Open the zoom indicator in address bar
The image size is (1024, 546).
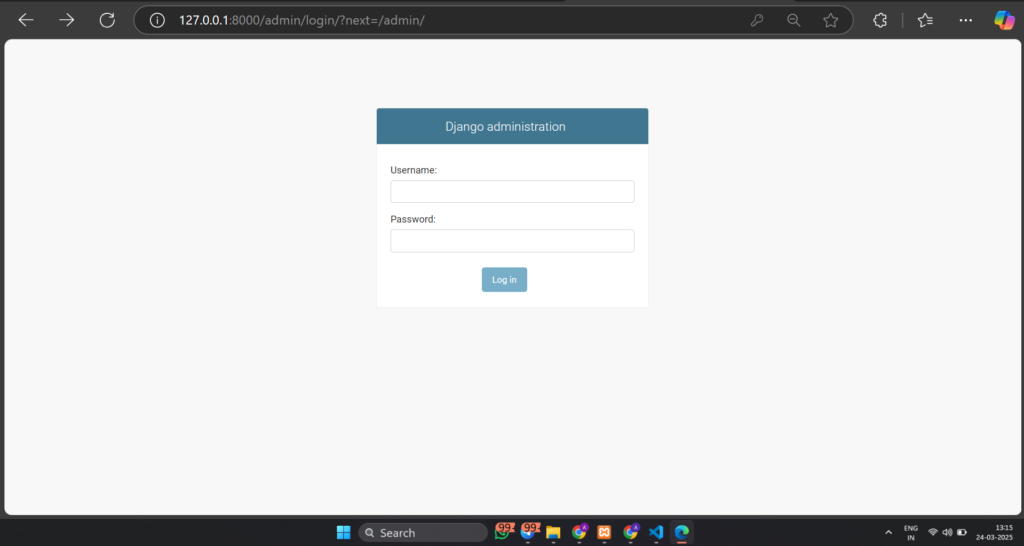click(x=793, y=20)
